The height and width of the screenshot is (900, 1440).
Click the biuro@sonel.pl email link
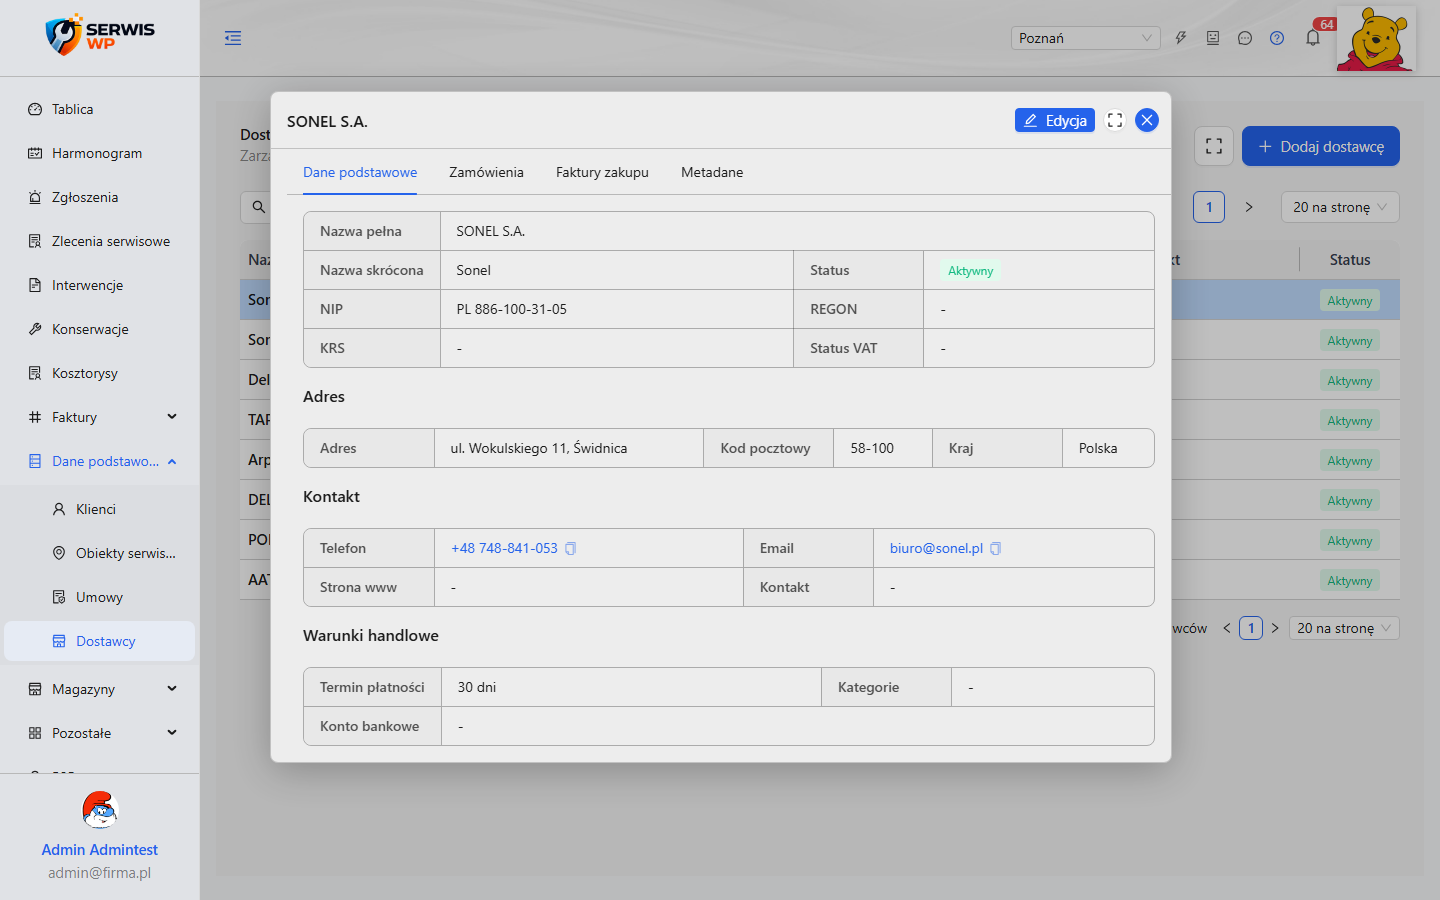coord(936,548)
